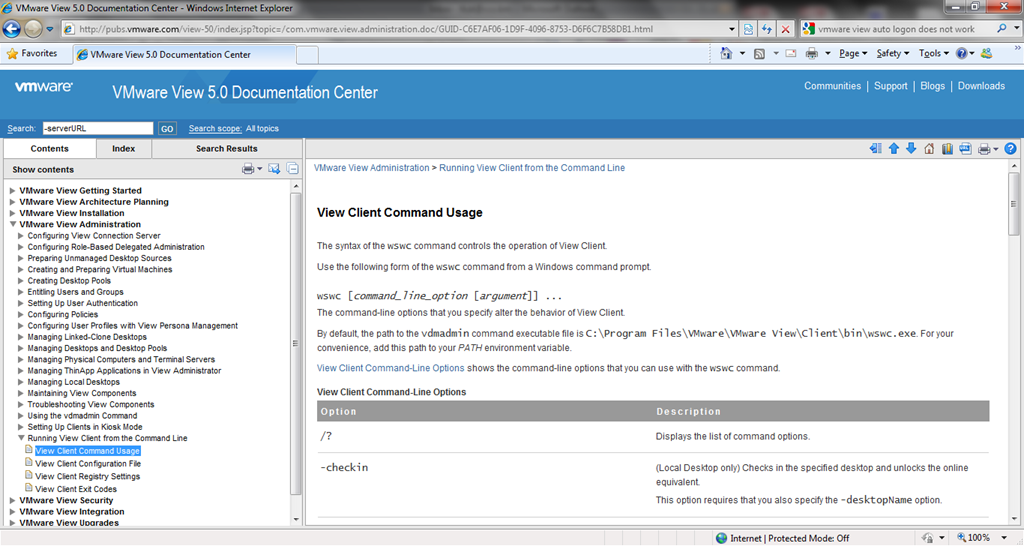The width and height of the screenshot is (1024, 546).
Task: Open a new browser tab
Action: pos(307,55)
